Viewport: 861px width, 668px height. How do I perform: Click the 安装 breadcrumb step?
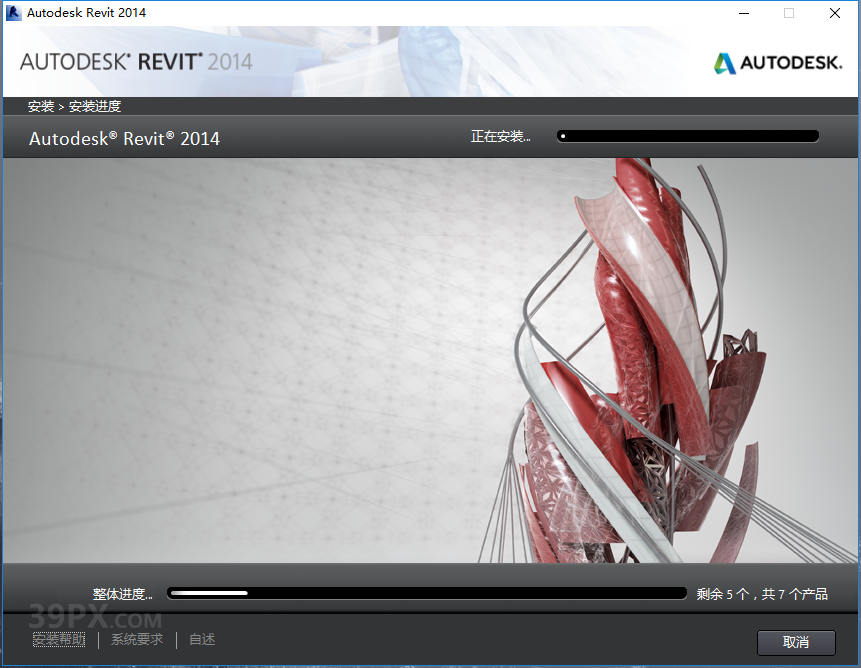[40, 105]
